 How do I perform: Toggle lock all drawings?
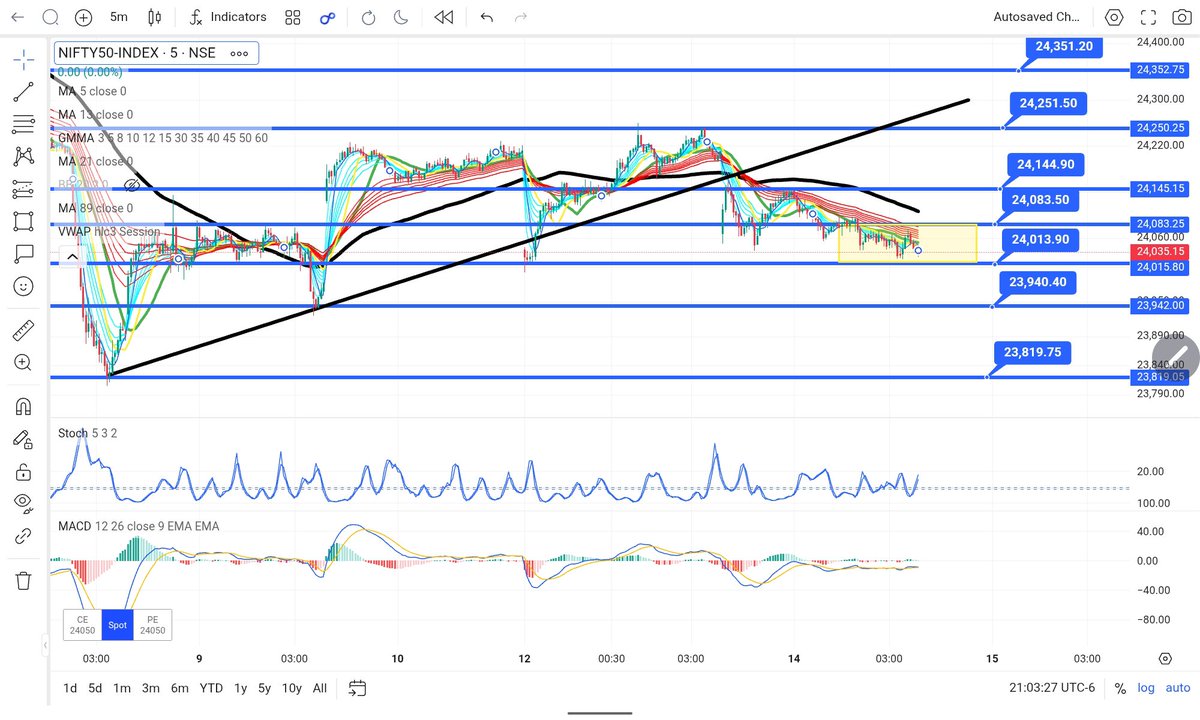23,471
